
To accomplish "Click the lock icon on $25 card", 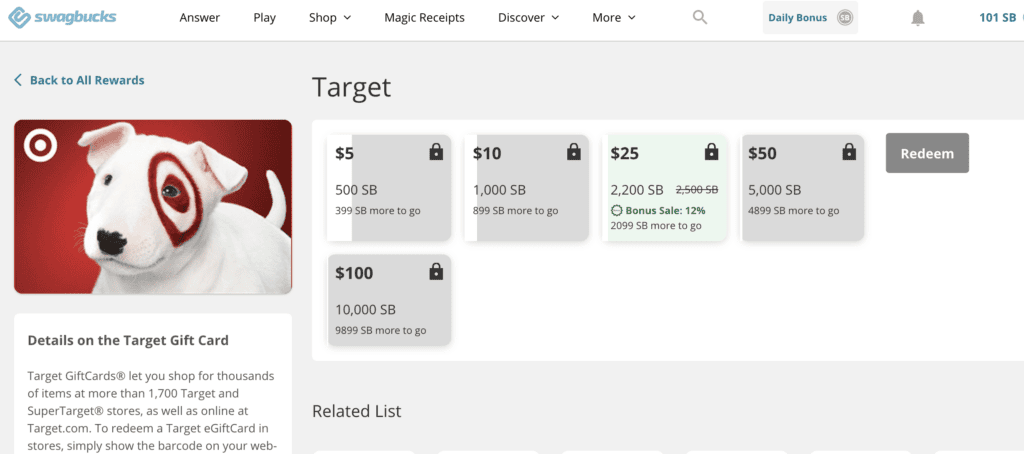I will [711, 152].
